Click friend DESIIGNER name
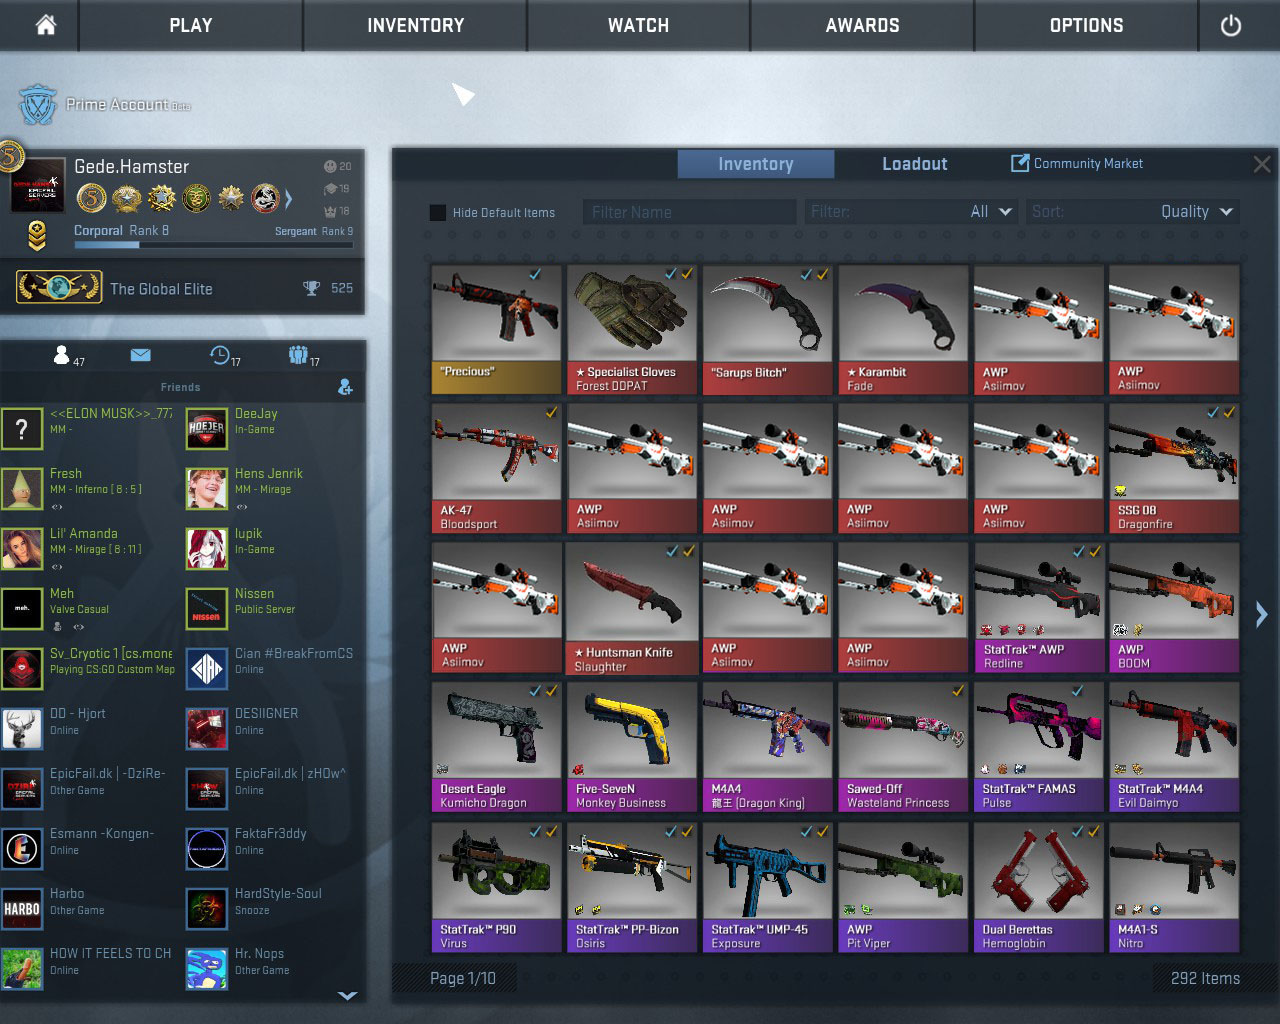Screen dimensions: 1280x1024 point(266,713)
